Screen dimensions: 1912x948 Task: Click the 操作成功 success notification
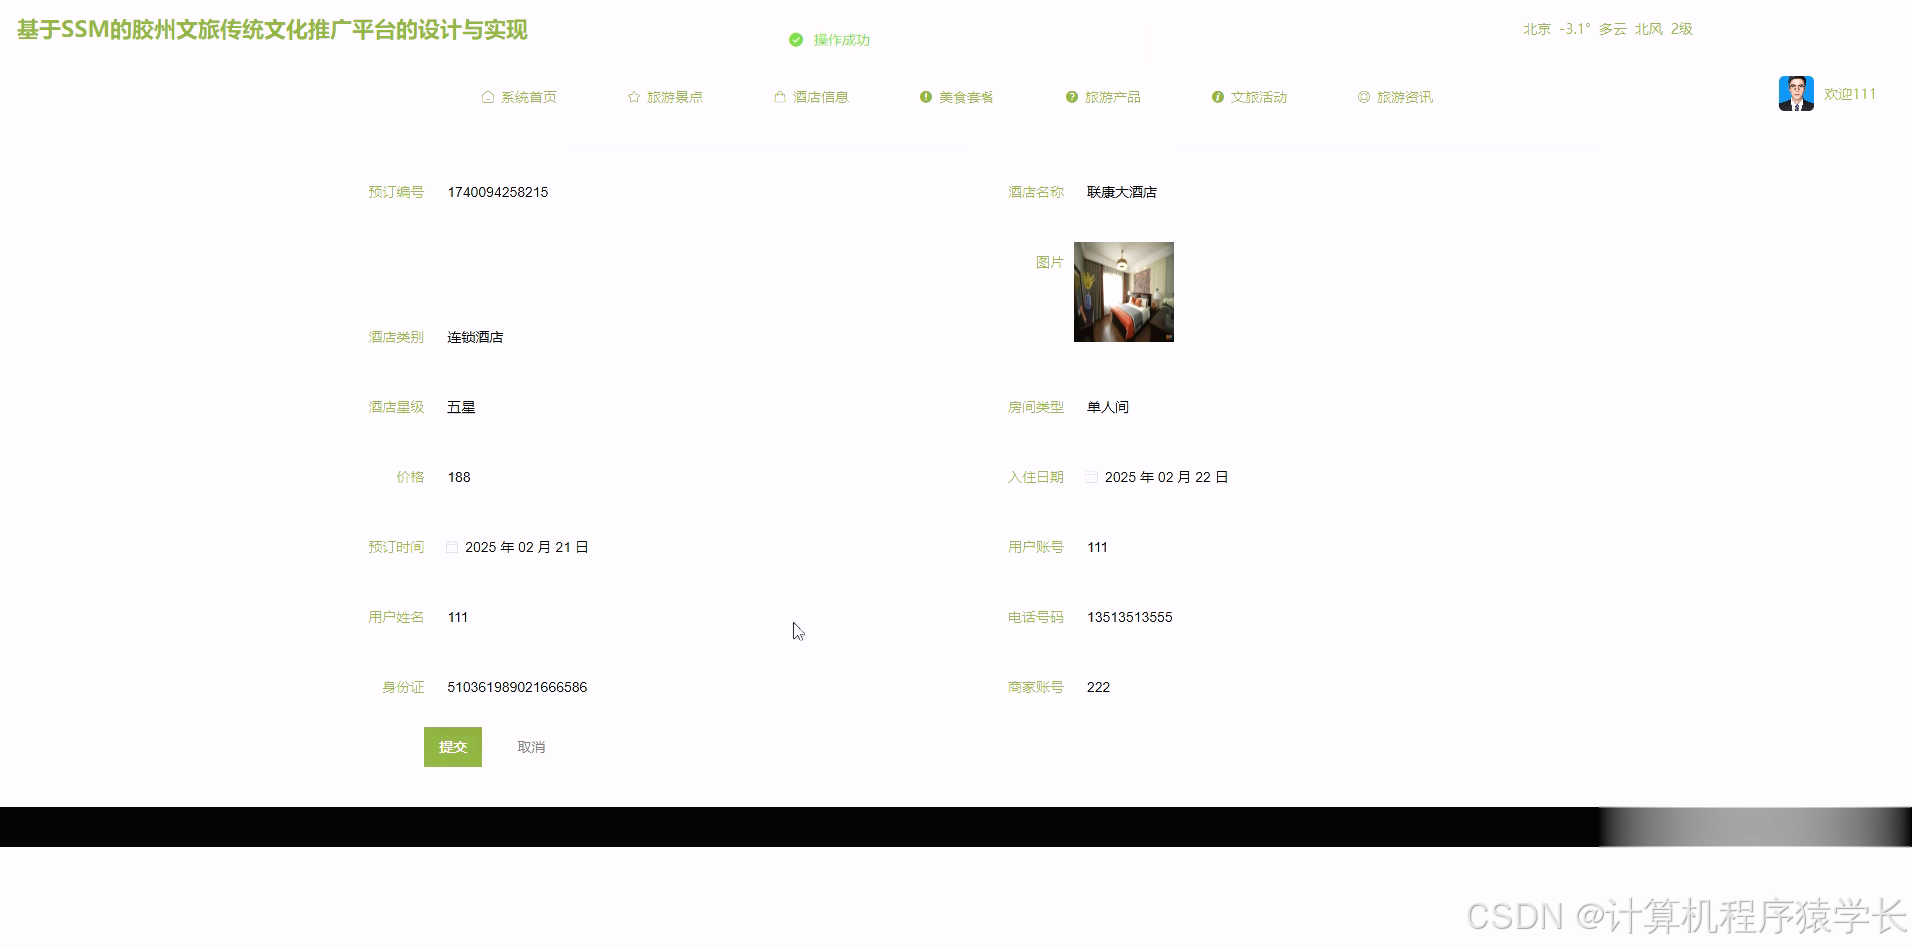(839, 40)
